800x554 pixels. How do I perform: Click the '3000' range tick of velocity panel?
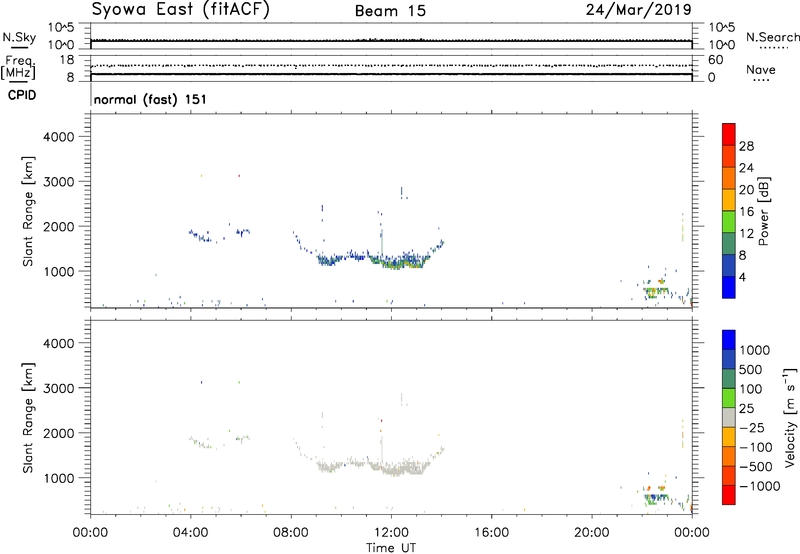click(58, 388)
